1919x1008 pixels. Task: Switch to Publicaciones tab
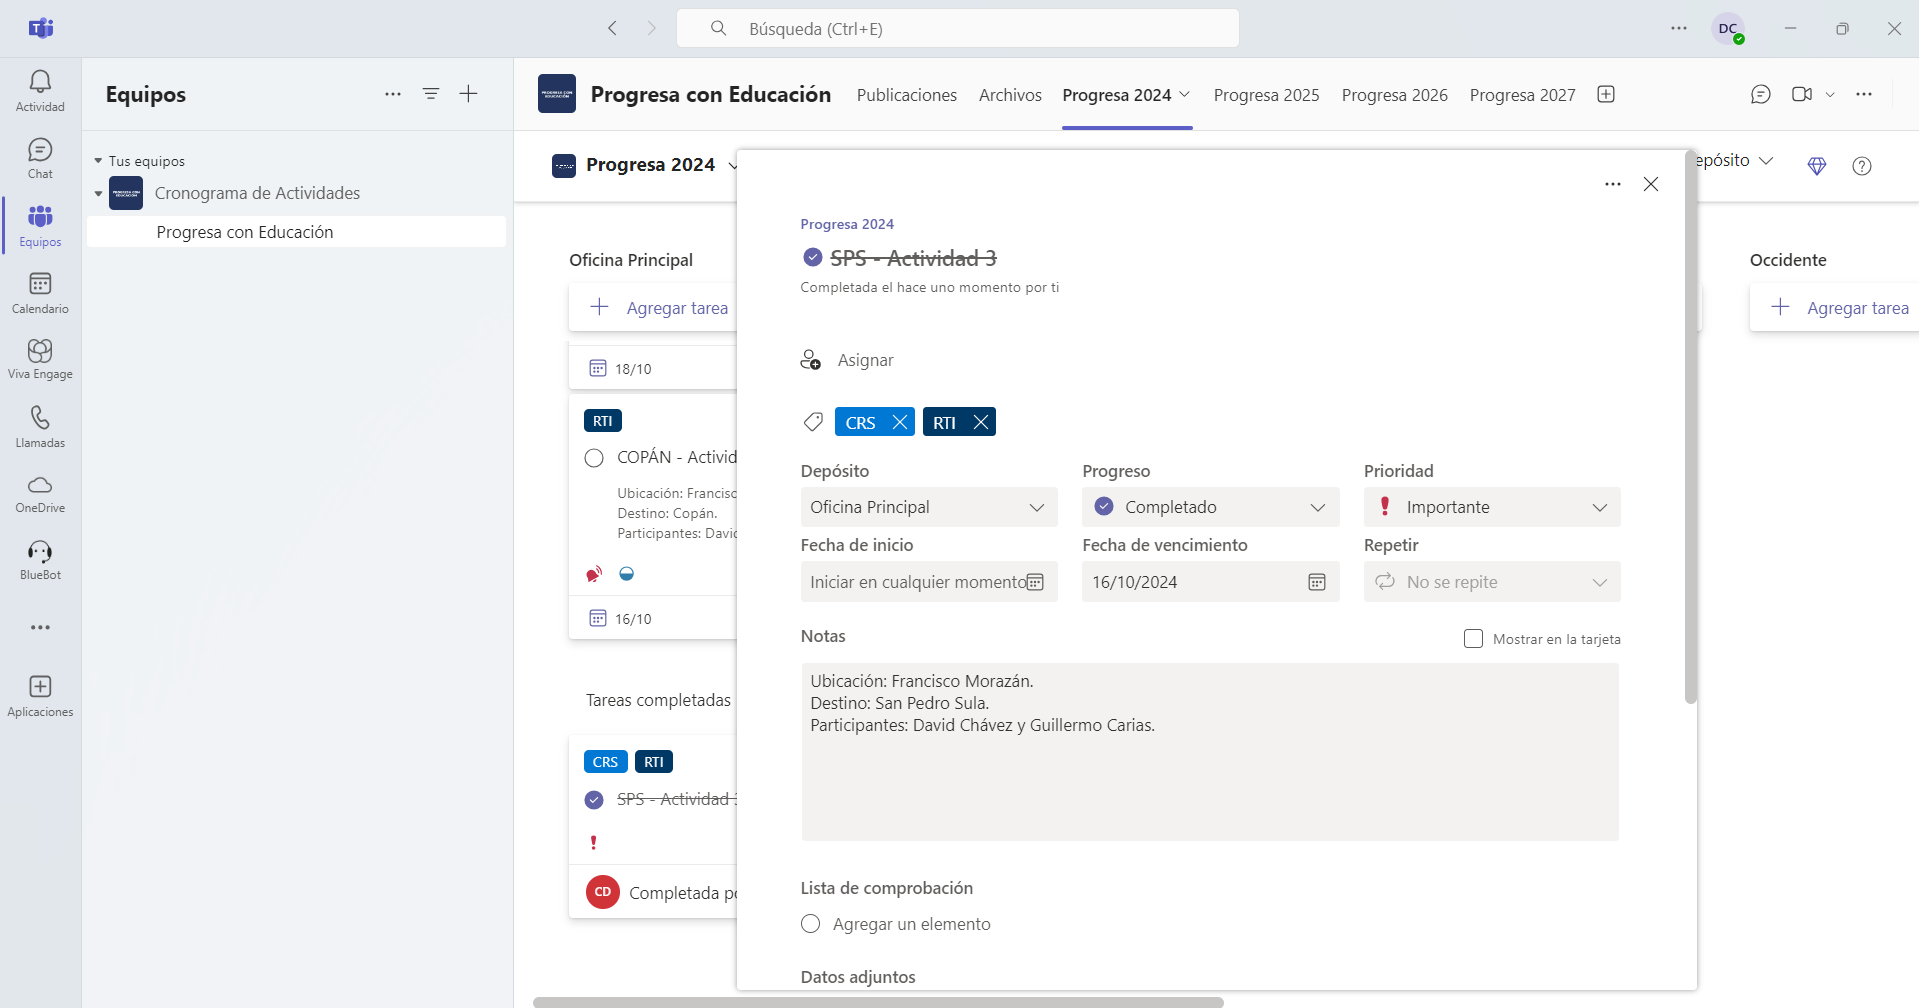coord(907,95)
